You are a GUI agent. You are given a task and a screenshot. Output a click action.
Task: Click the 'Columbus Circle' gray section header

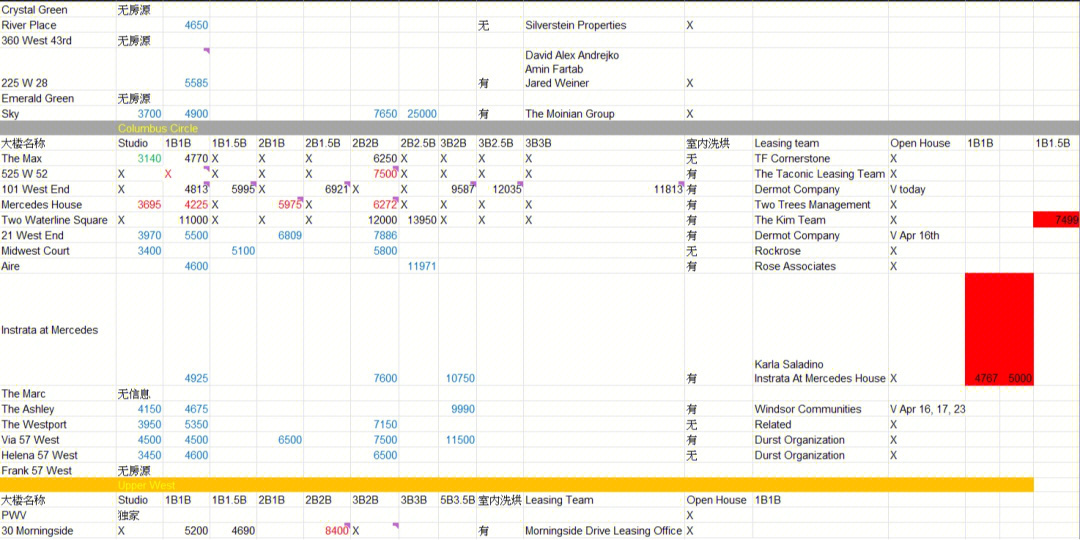point(158,128)
